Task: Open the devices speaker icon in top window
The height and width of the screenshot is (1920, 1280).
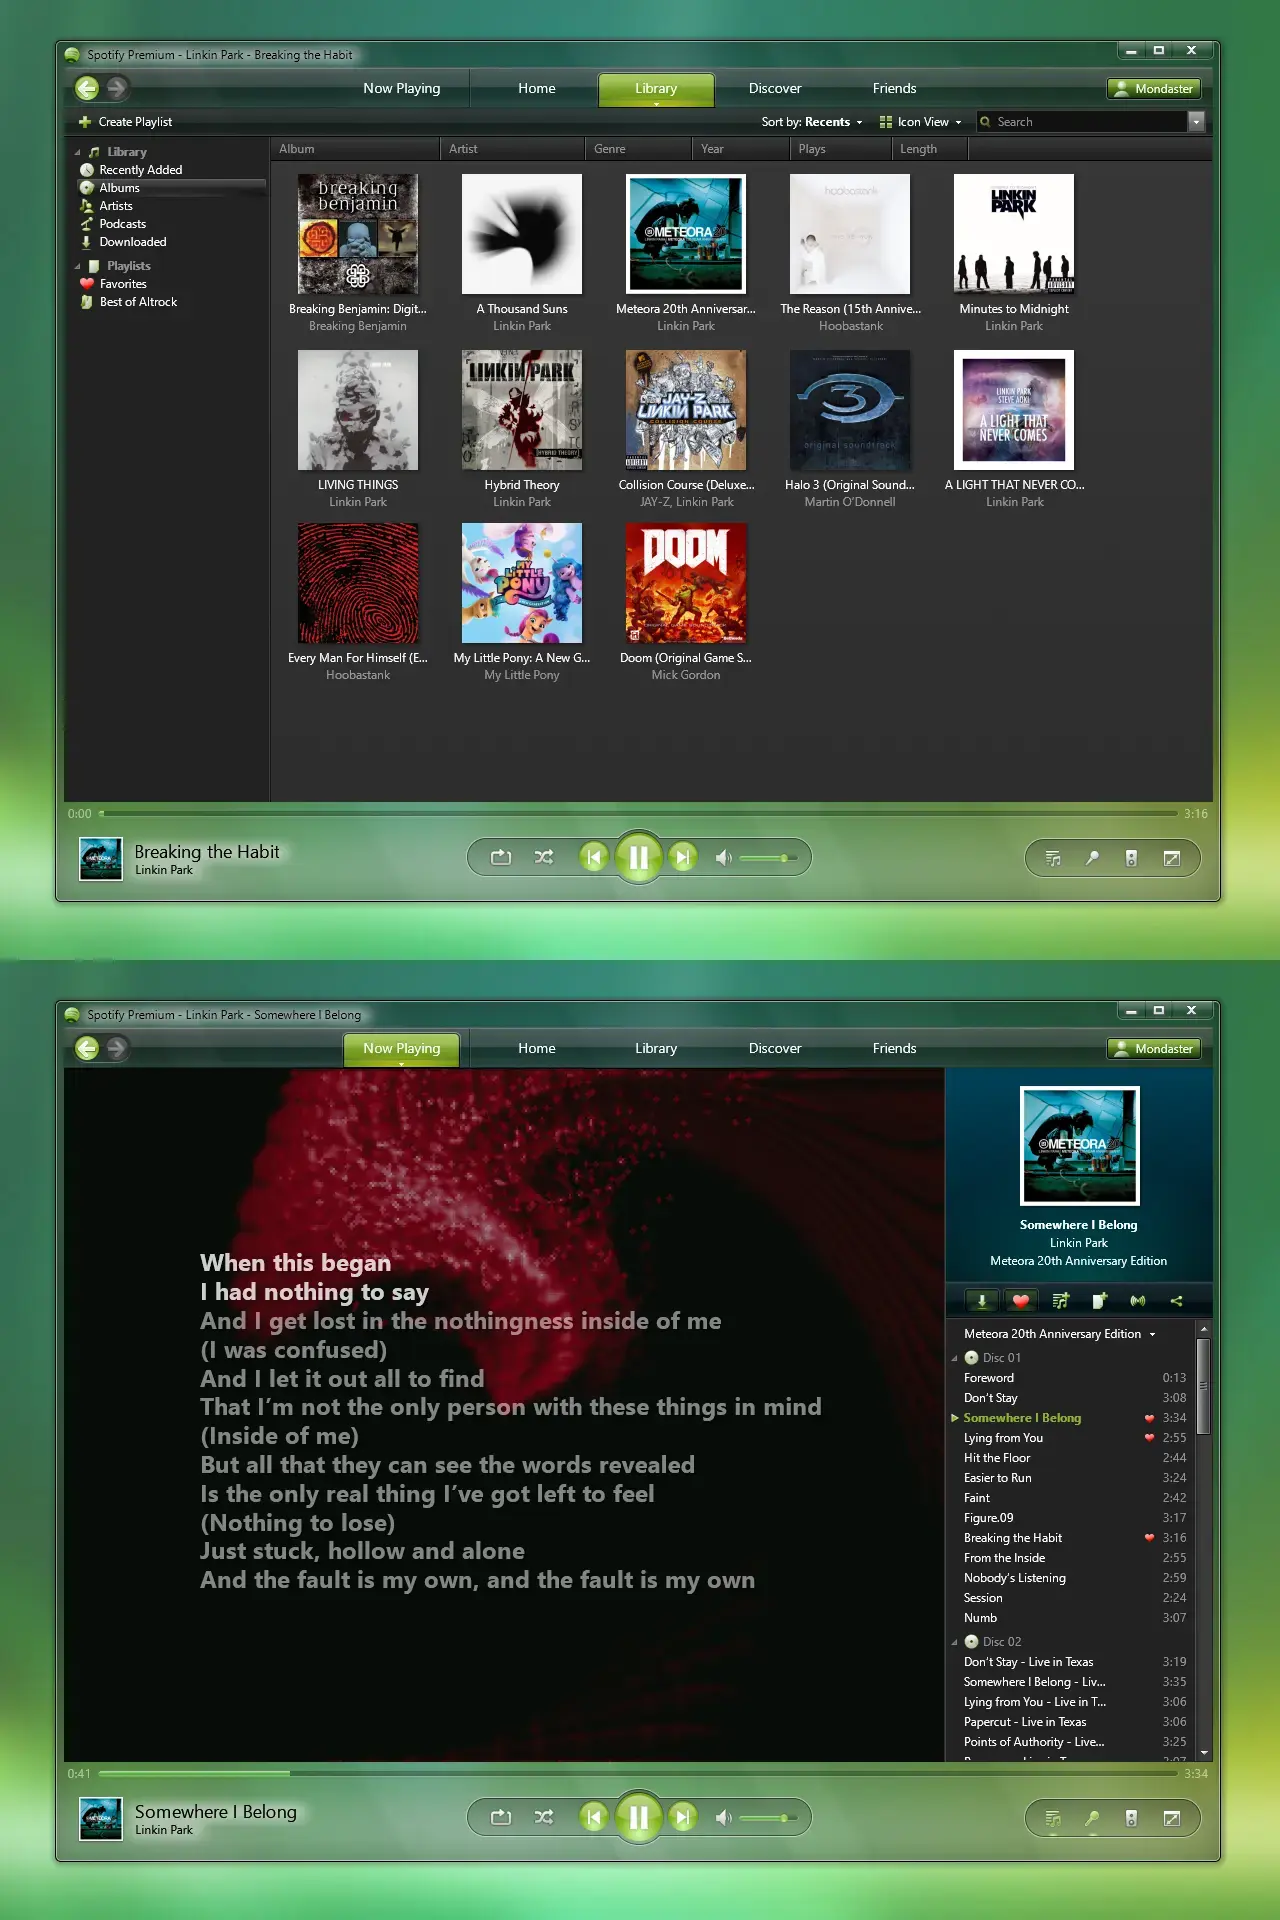Action: pyautogui.click(x=1131, y=858)
